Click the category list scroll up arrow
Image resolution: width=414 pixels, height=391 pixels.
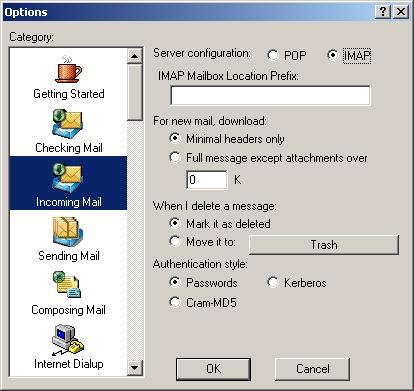click(x=135, y=56)
